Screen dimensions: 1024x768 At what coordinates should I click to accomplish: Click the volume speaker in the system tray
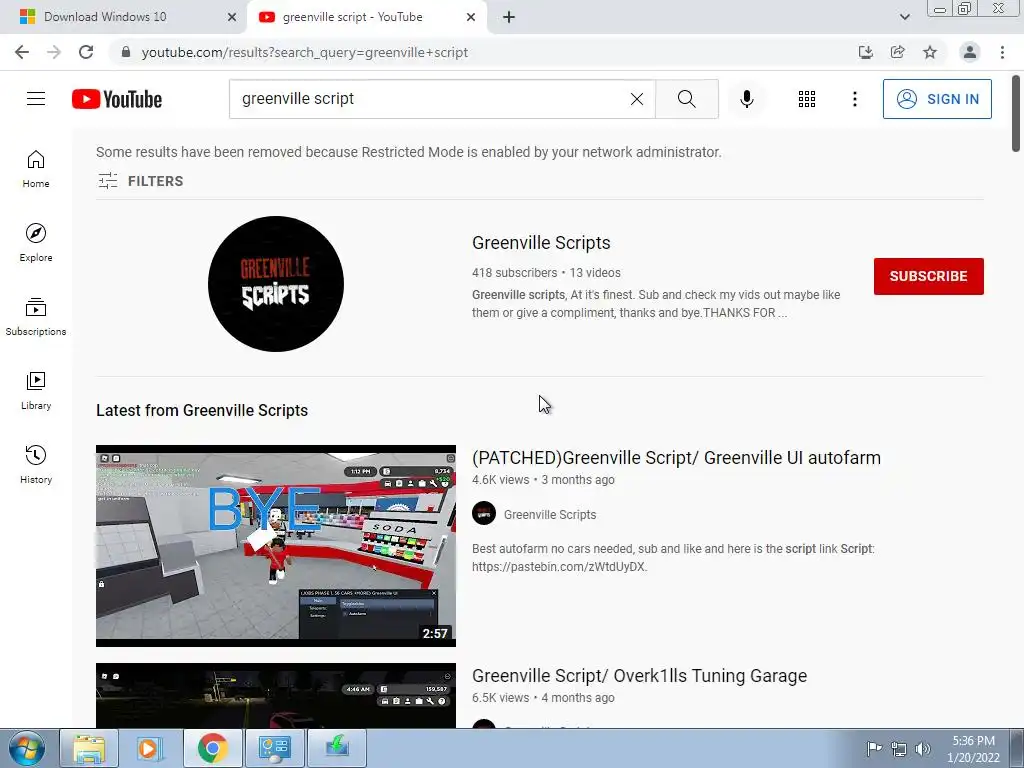point(923,749)
